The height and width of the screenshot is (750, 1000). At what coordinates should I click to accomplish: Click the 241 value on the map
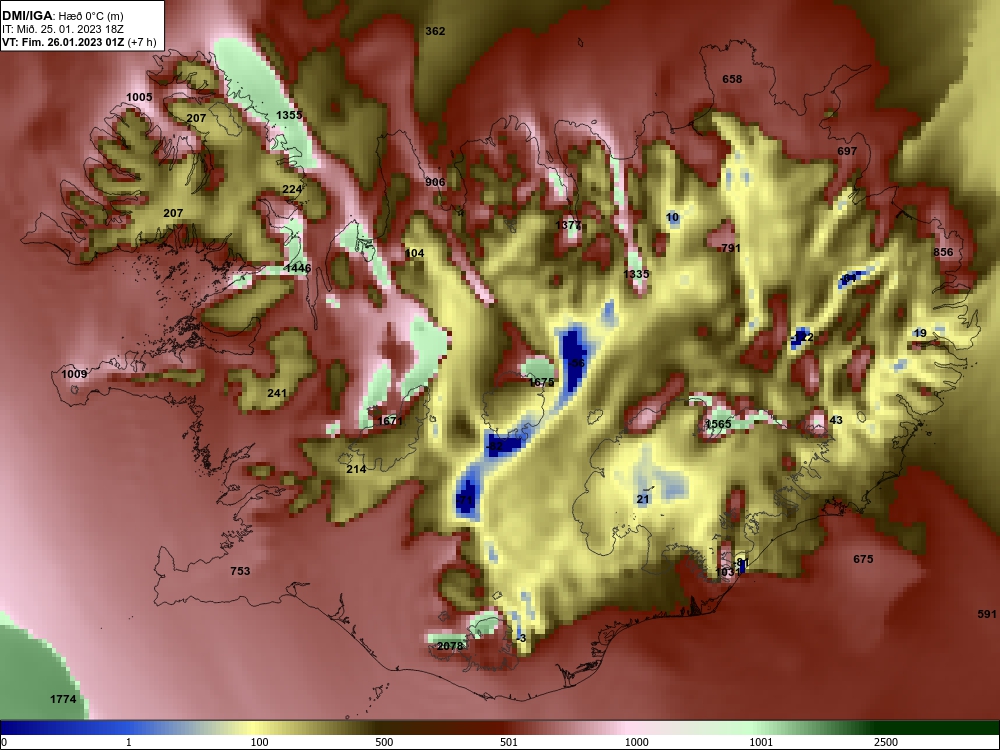point(277,393)
